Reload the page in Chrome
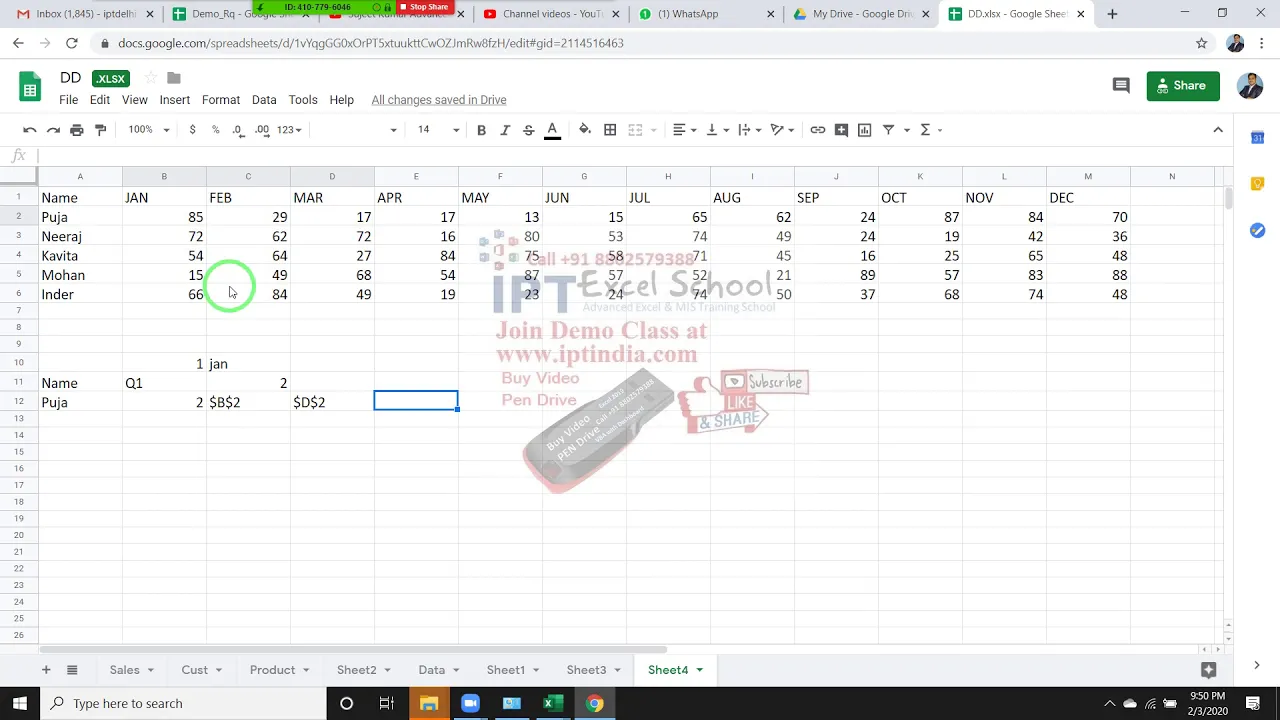The image size is (1280, 720). click(72, 43)
